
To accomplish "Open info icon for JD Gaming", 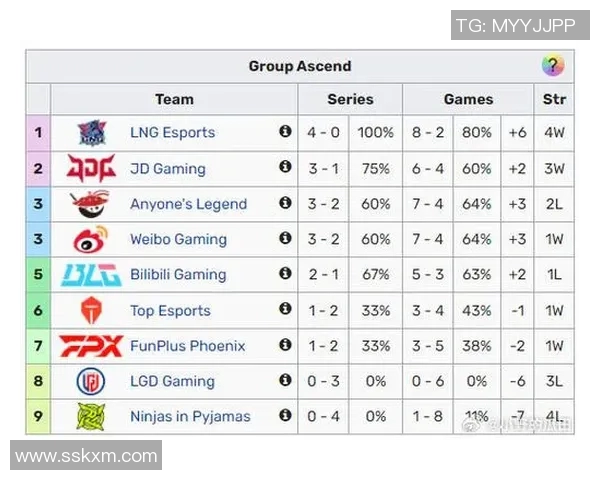I will coord(285,168).
